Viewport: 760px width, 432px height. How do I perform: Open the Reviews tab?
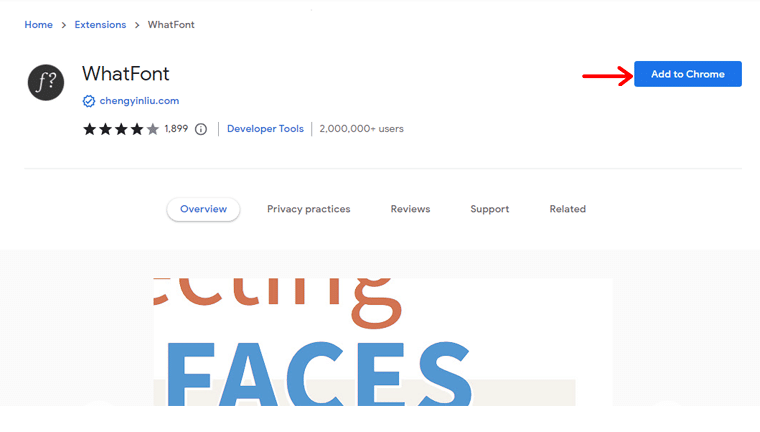pos(410,209)
